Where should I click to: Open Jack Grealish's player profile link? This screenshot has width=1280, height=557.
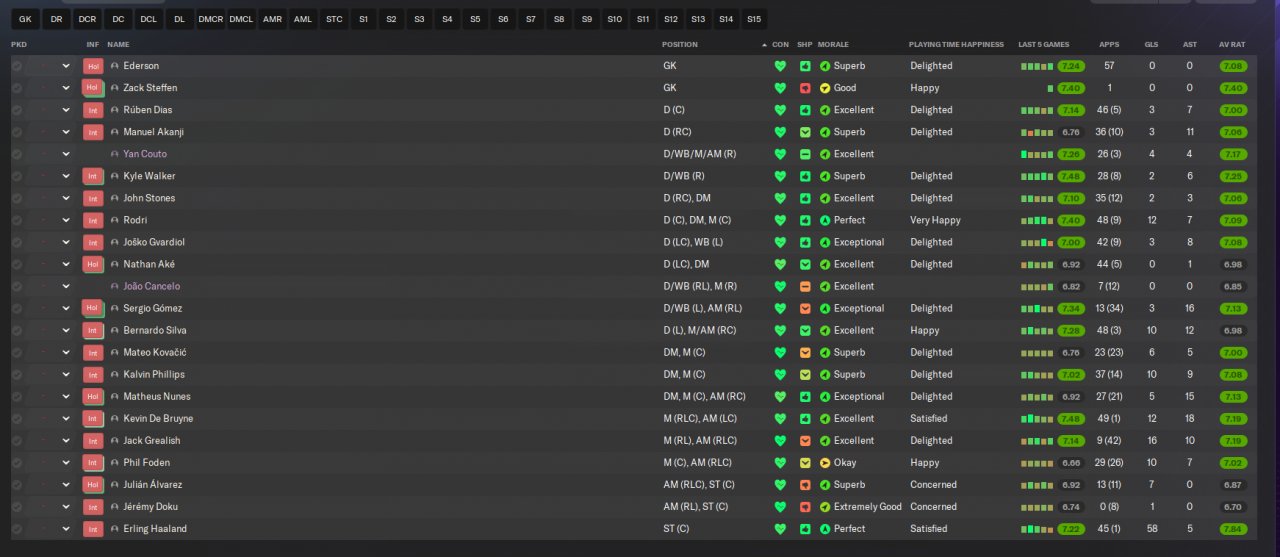click(151, 441)
